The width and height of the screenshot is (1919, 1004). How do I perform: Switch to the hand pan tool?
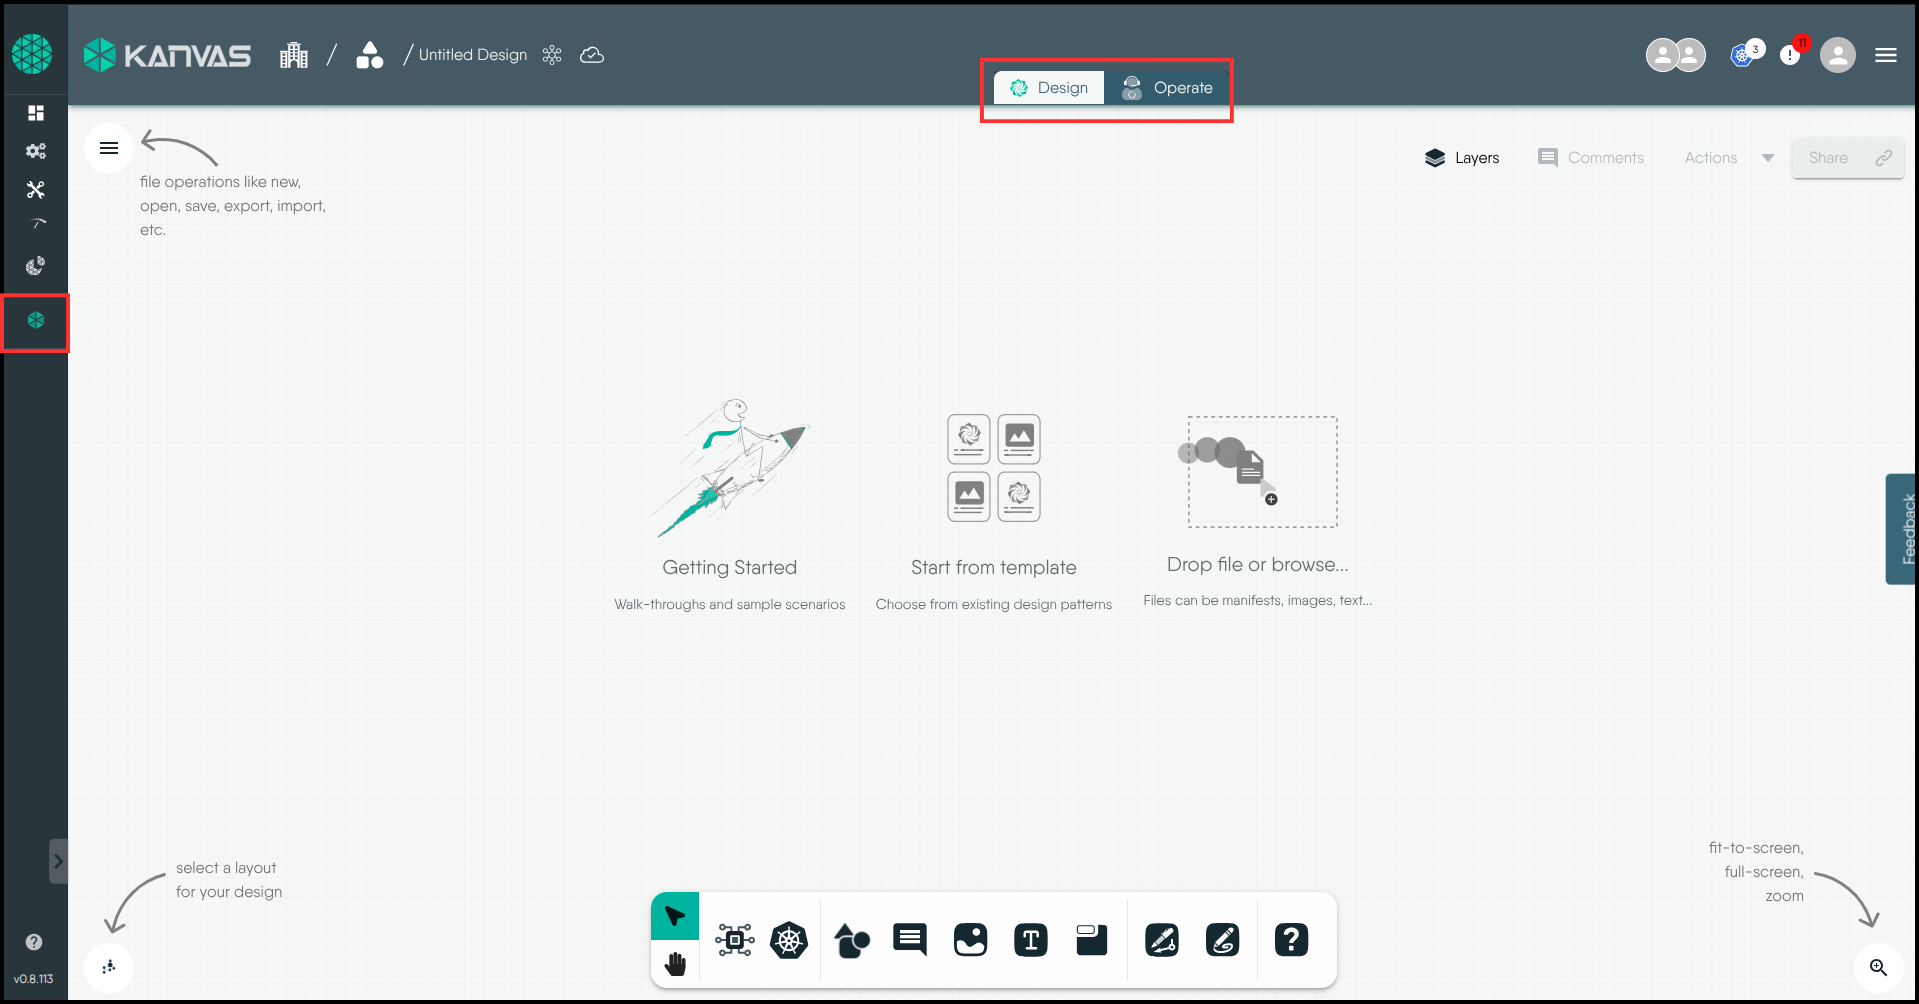675,964
